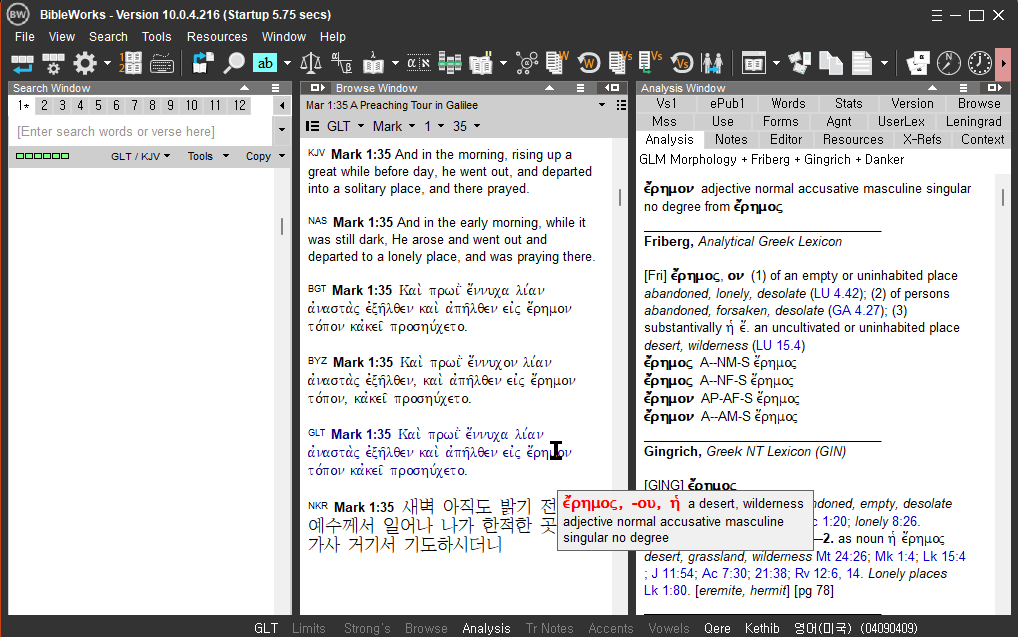The image size is (1018, 637).
Task: Open the verse 35 selector dropdown
Action: 466,126
